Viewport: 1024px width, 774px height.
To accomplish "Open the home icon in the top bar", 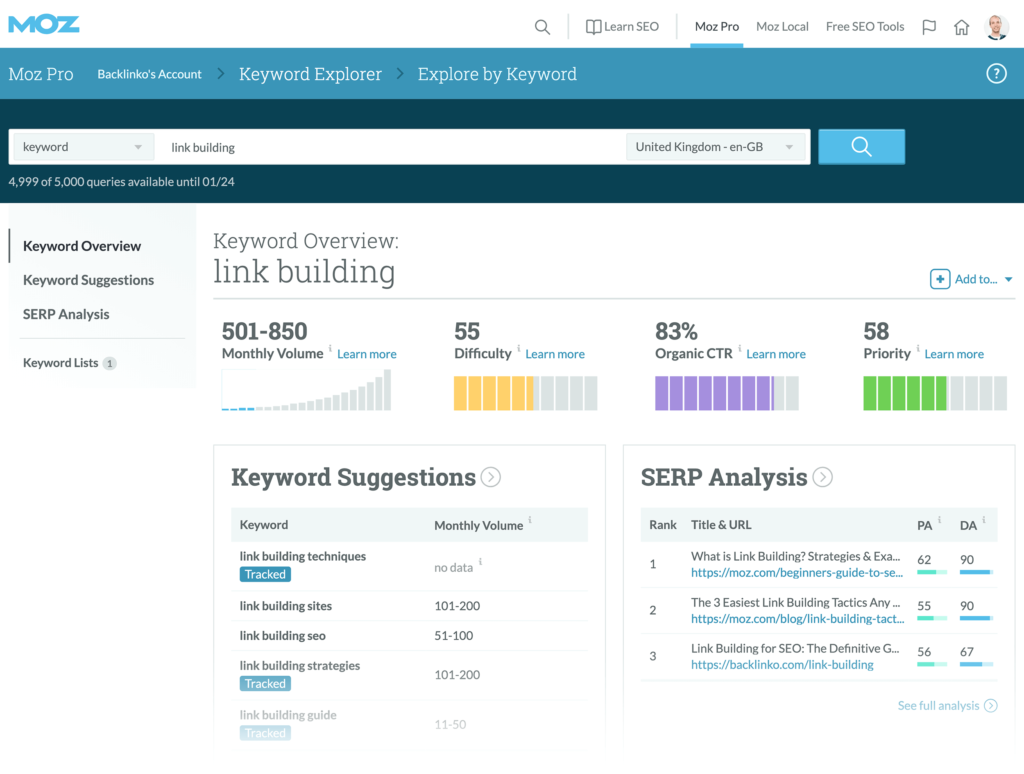I will [961, 27].
